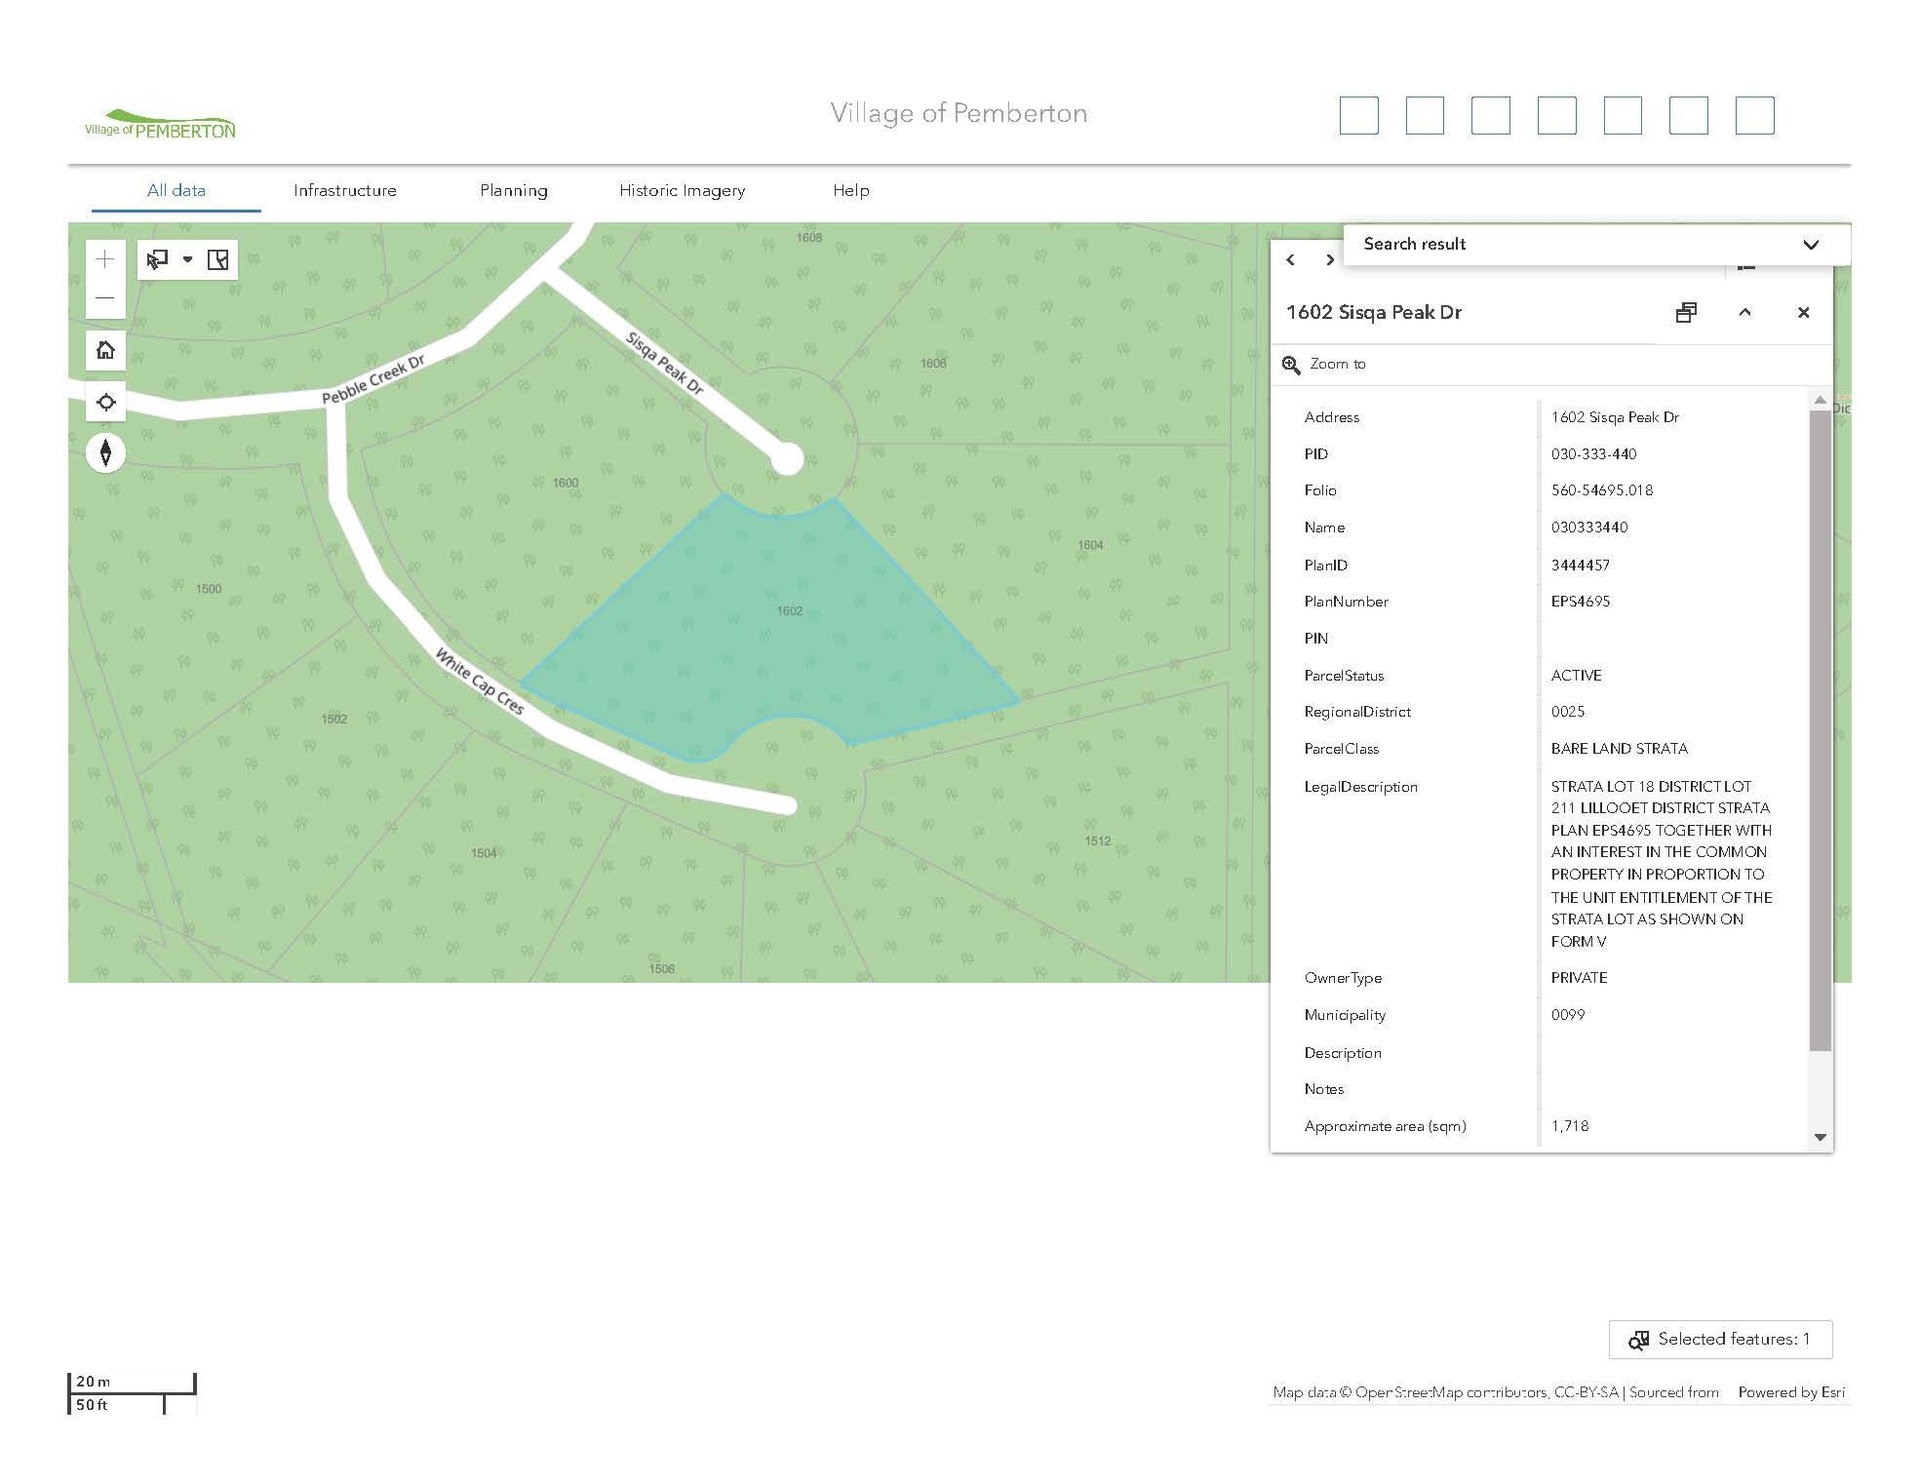Image resolution: width=1920 pixels, height=1484 pixels.
Task: Click the Home default extent icon
Action: 105,351
